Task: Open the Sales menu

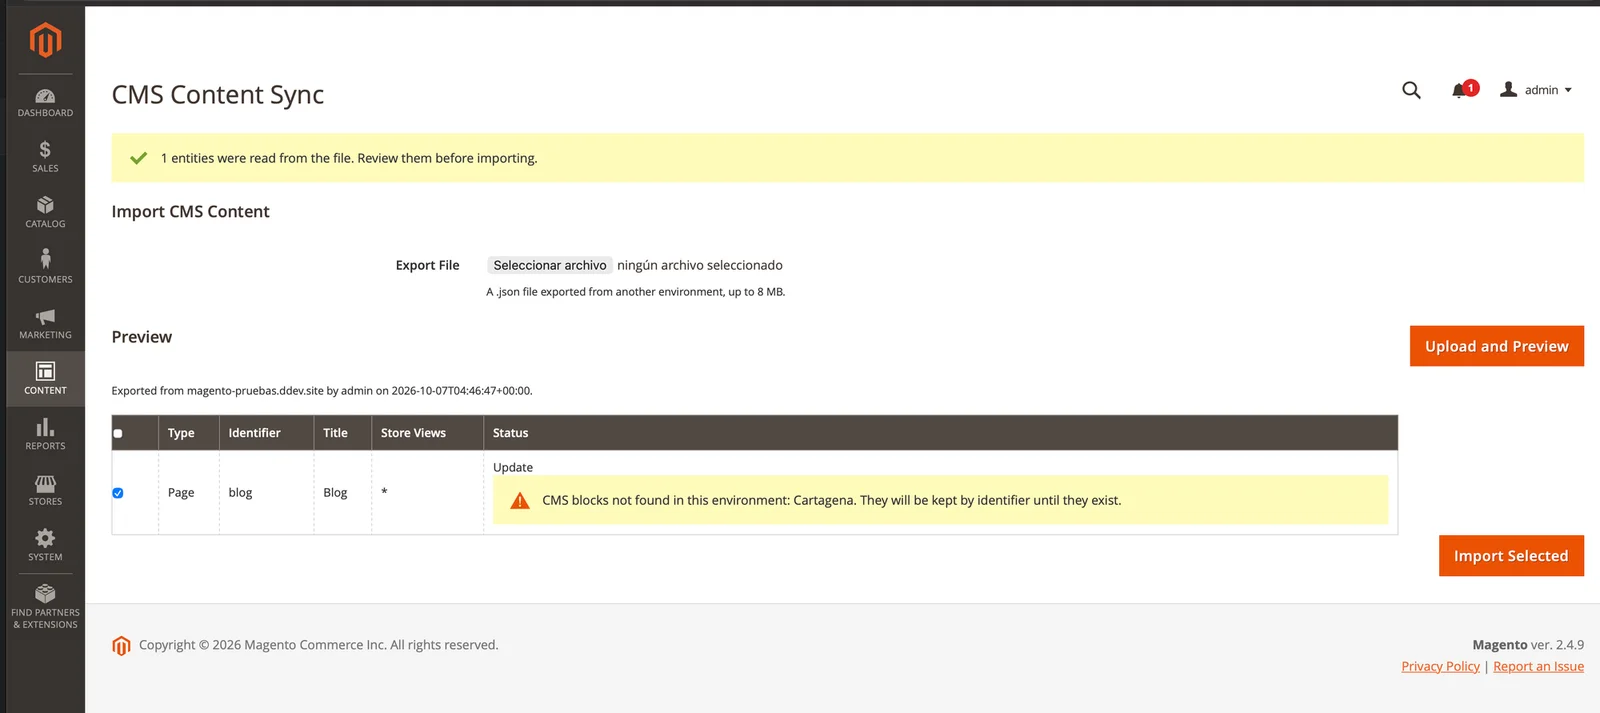Action: [45, 157]
